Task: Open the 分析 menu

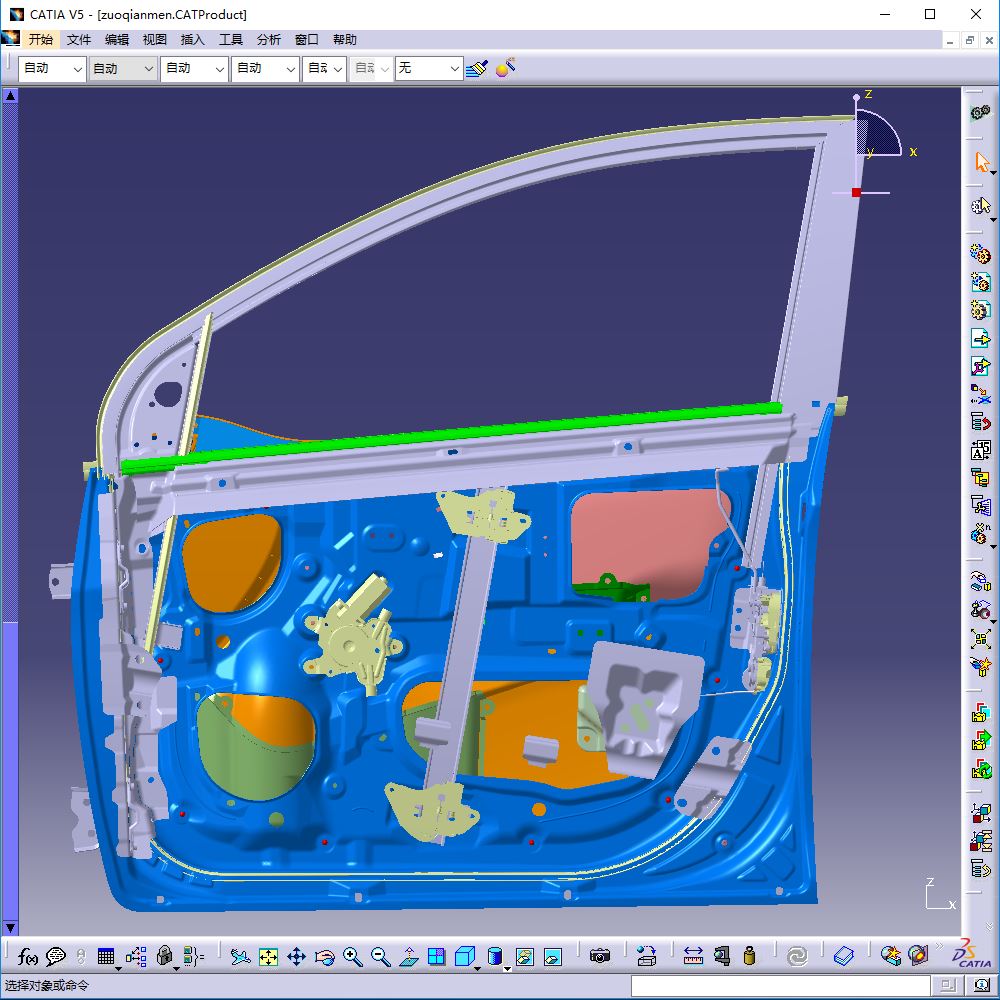Action: point(268,40)
